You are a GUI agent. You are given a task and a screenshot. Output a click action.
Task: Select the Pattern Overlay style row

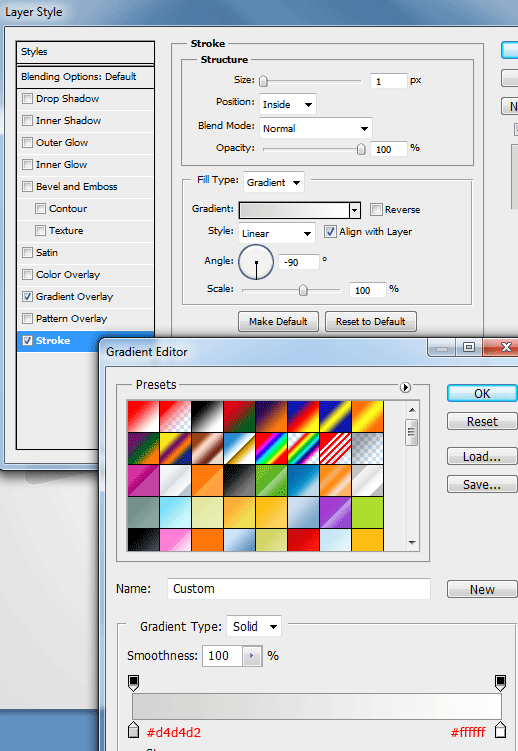(x=85, y=319)
